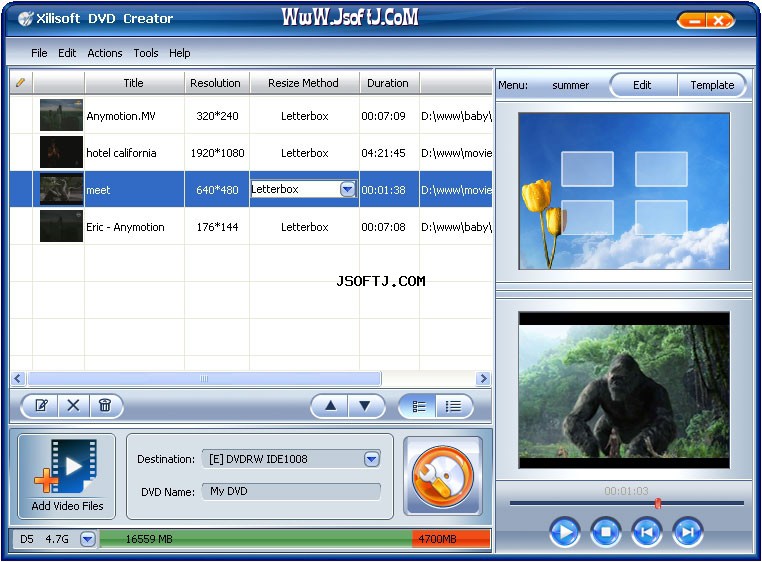The width and height of the screenshot is (762, 562).
Task: Click the title text "Anymotion.MV"
Action: [121, 116]
